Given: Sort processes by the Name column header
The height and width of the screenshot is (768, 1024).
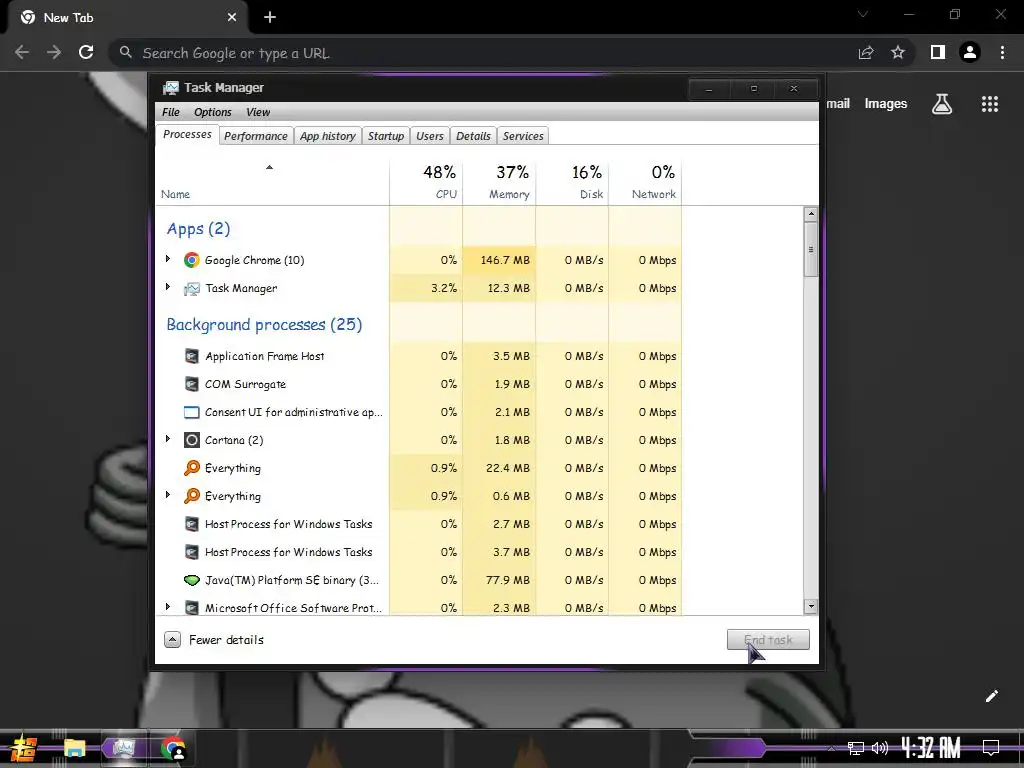Looking at the screenshot, I should pos(272,181).
